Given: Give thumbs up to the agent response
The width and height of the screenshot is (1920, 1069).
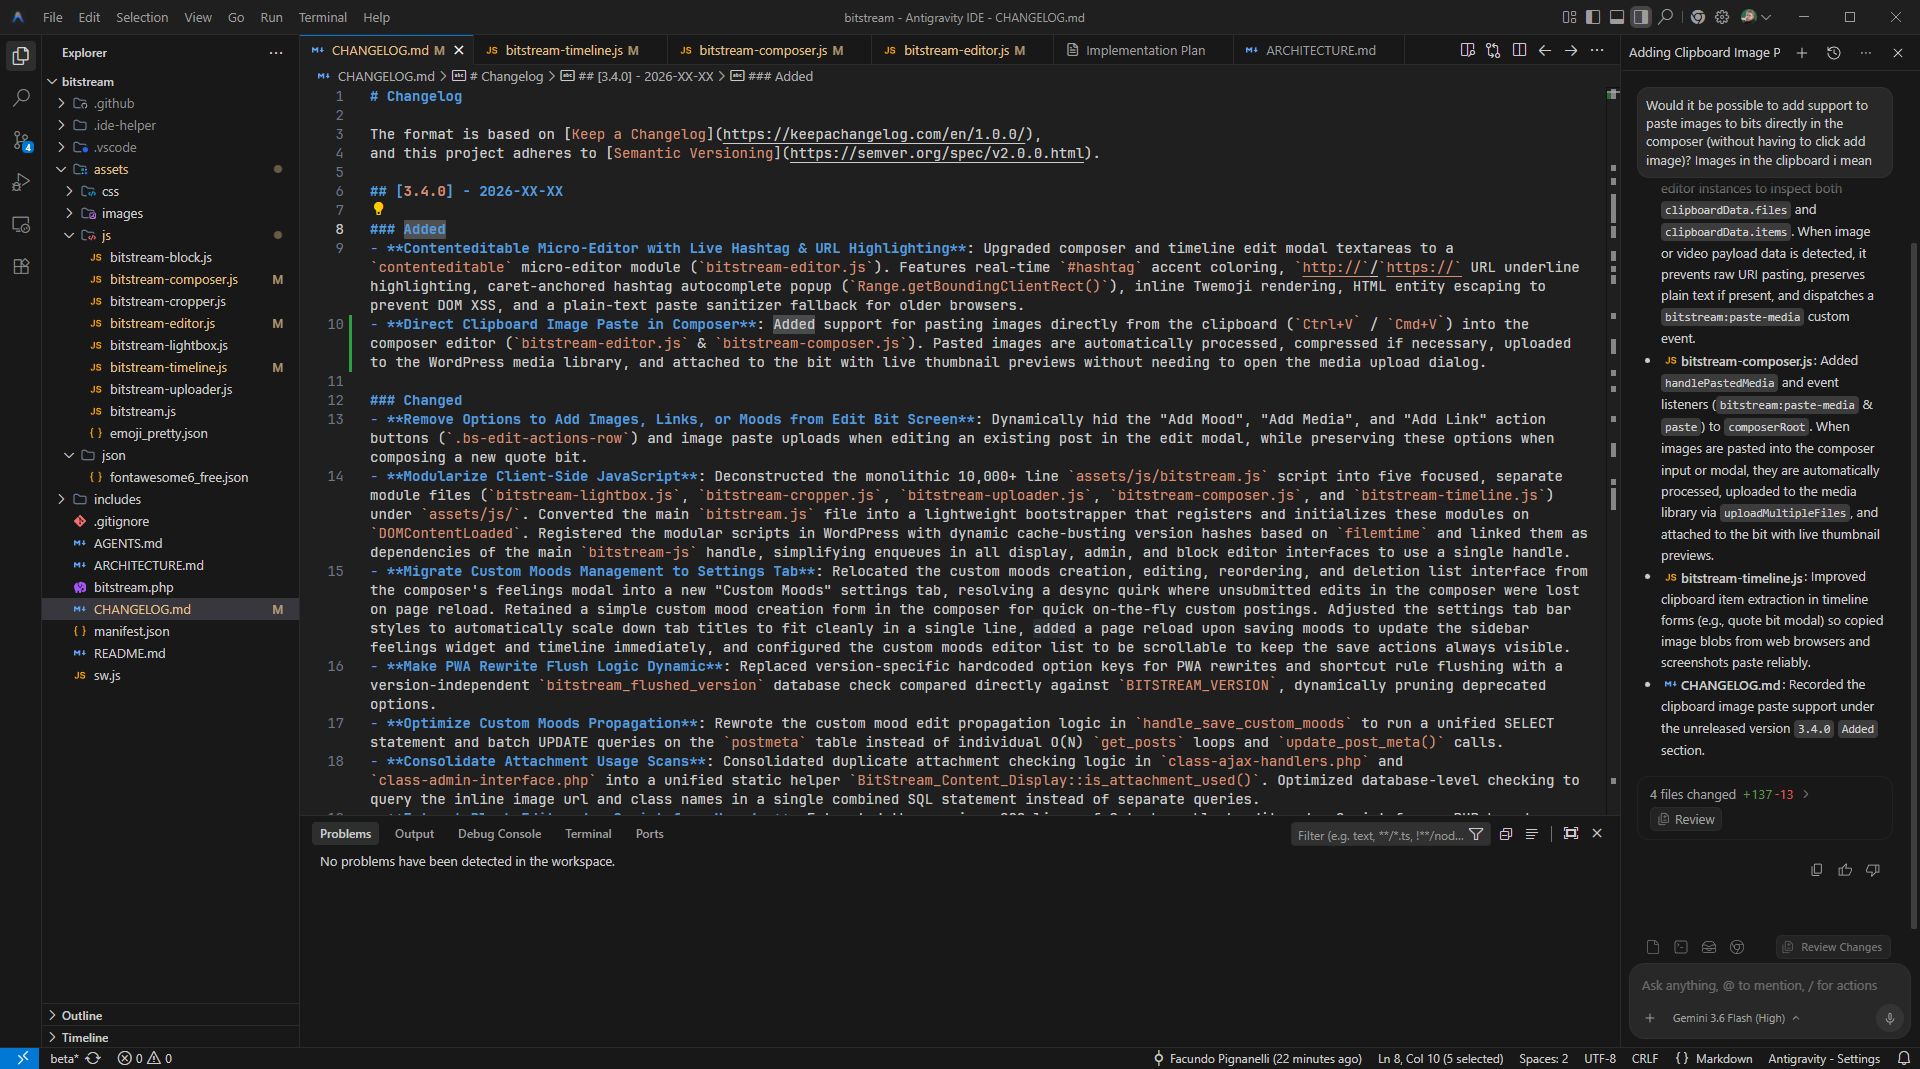Looking at the screenshot, I should click(1845, 870).
